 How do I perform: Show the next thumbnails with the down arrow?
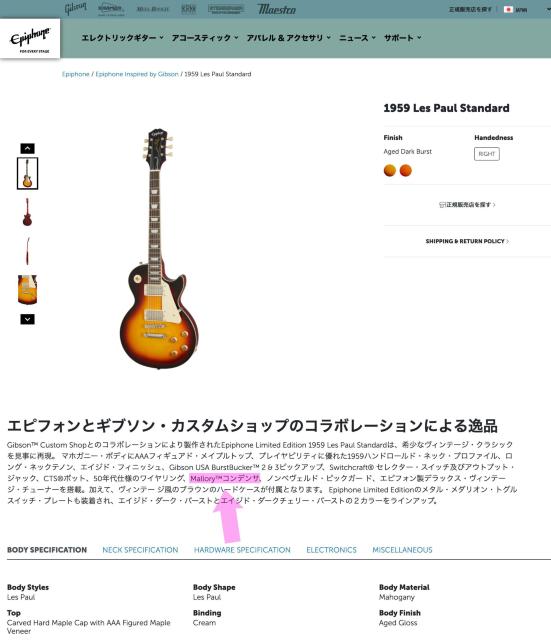pos(27,319)
